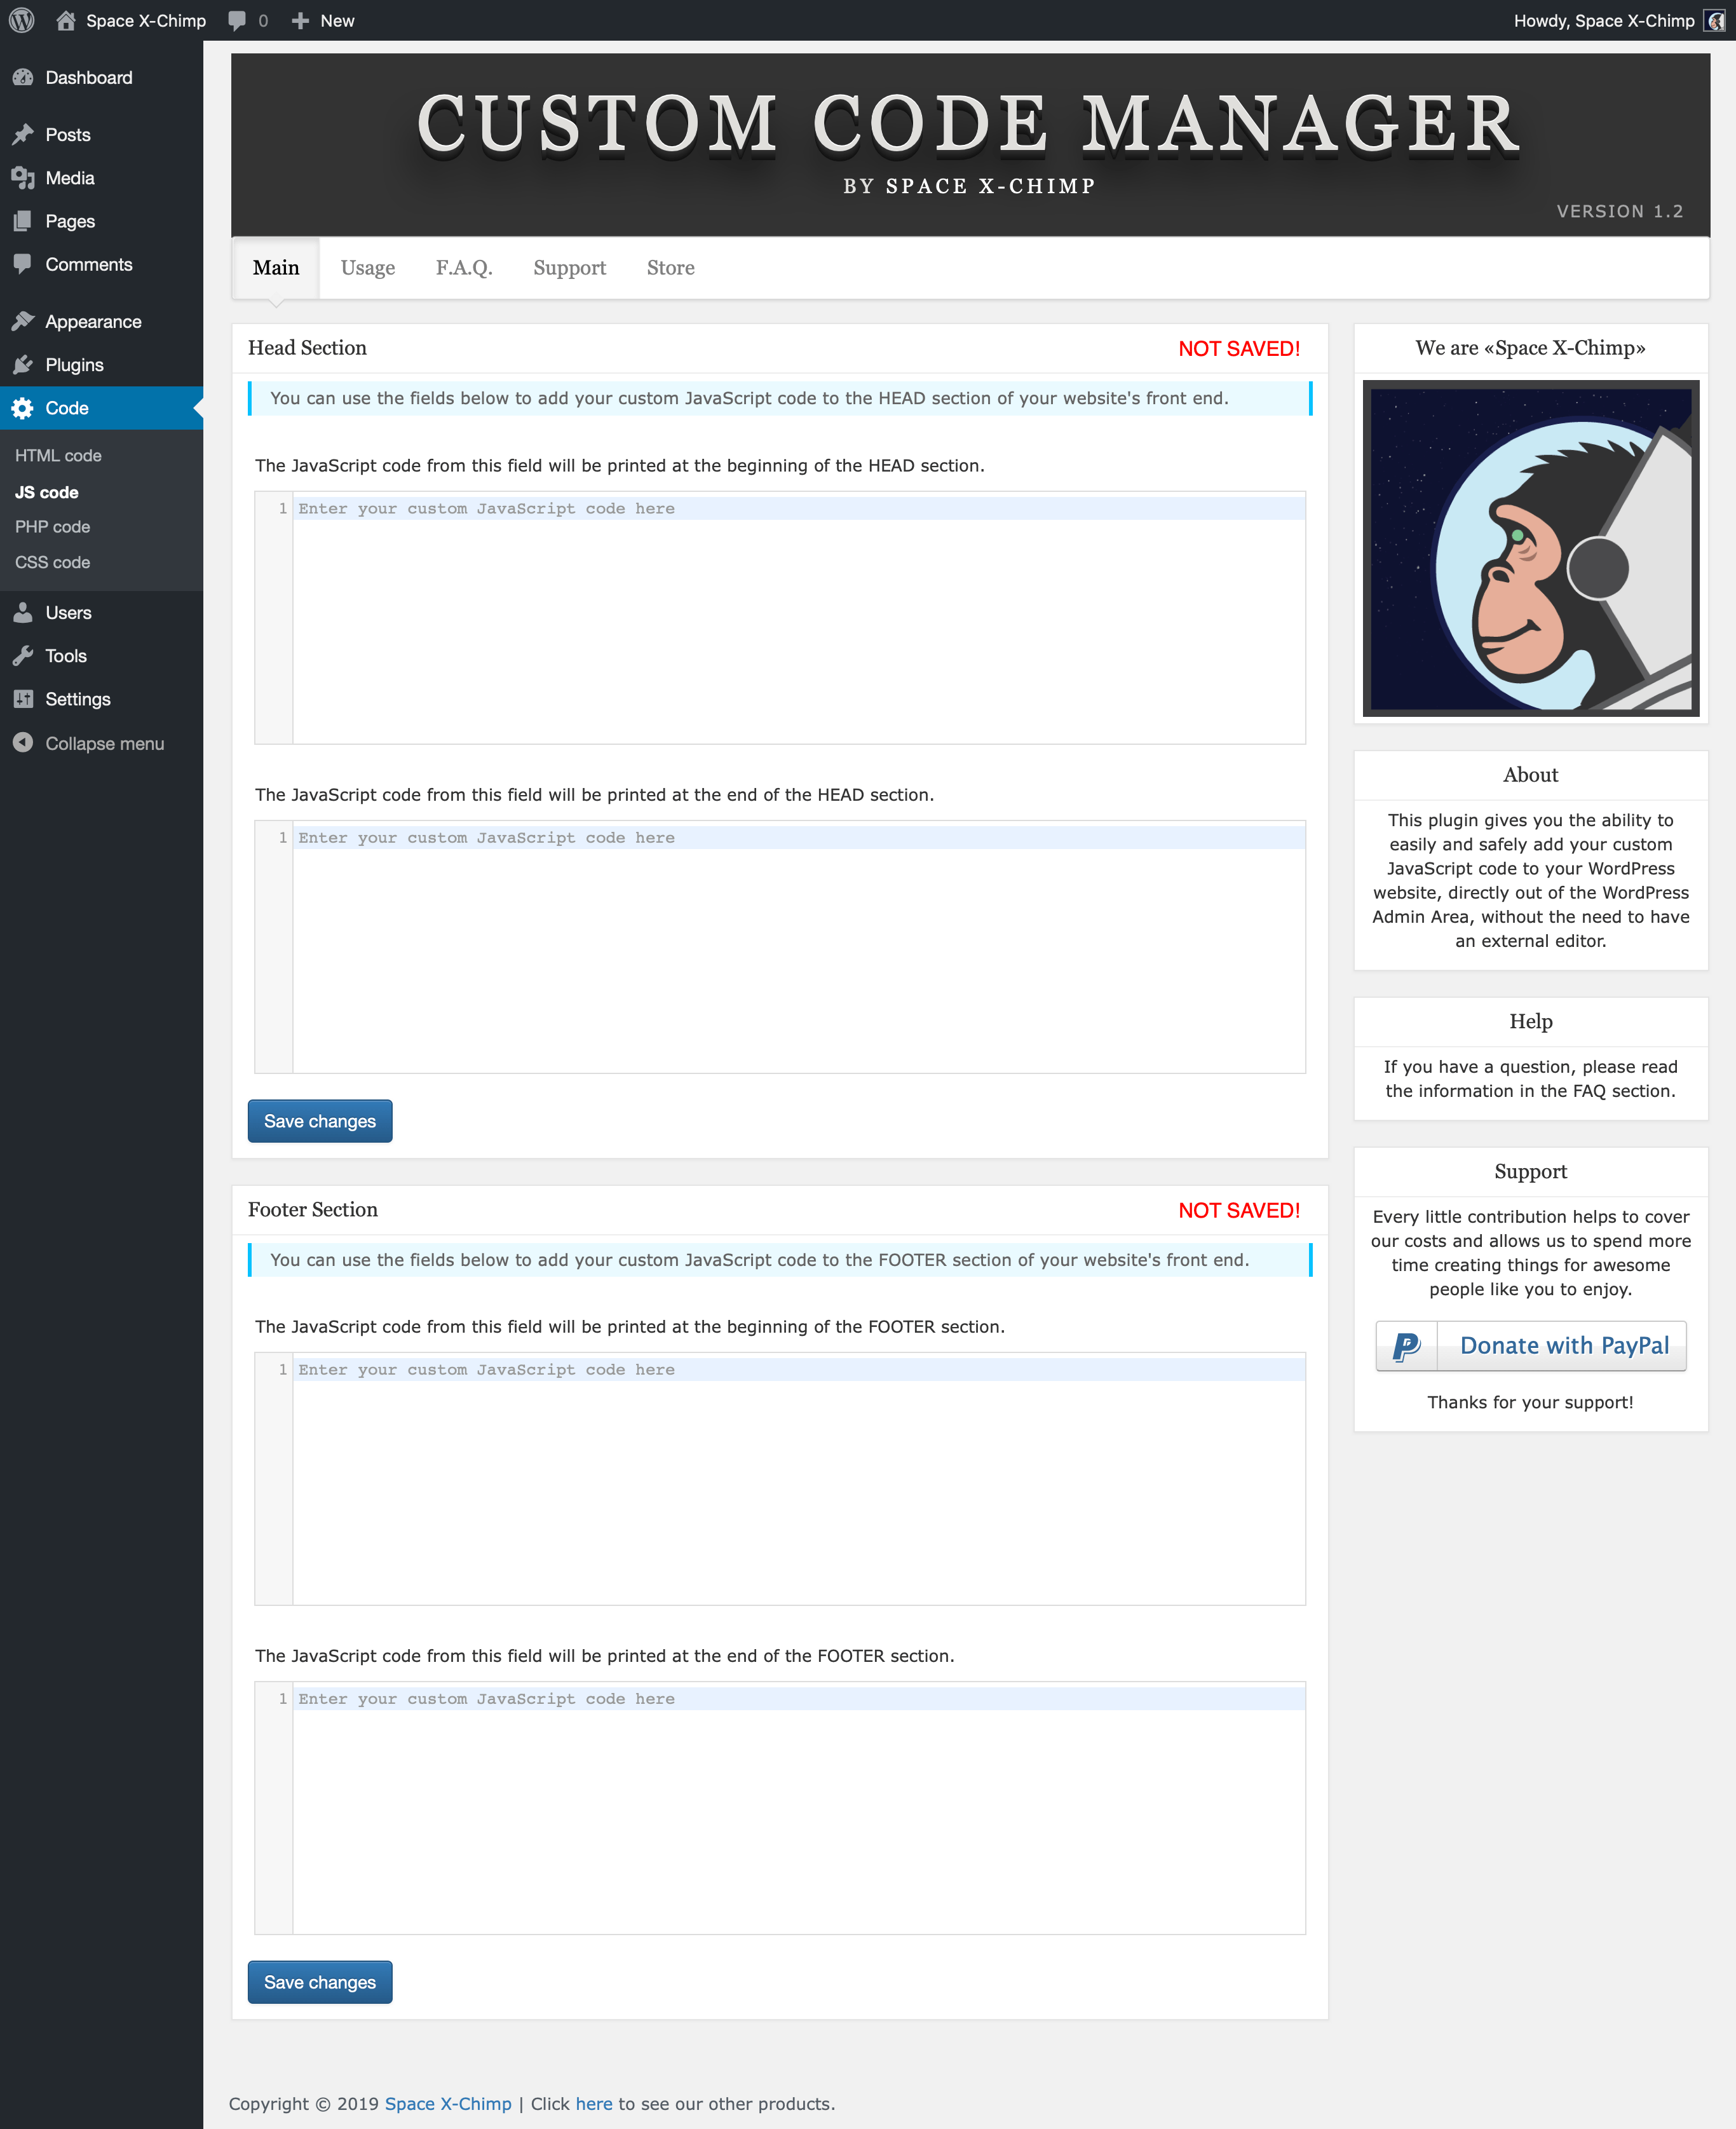Switch to the Main tab
This screenshot has width=1736, height=2129.
(276, 267)
